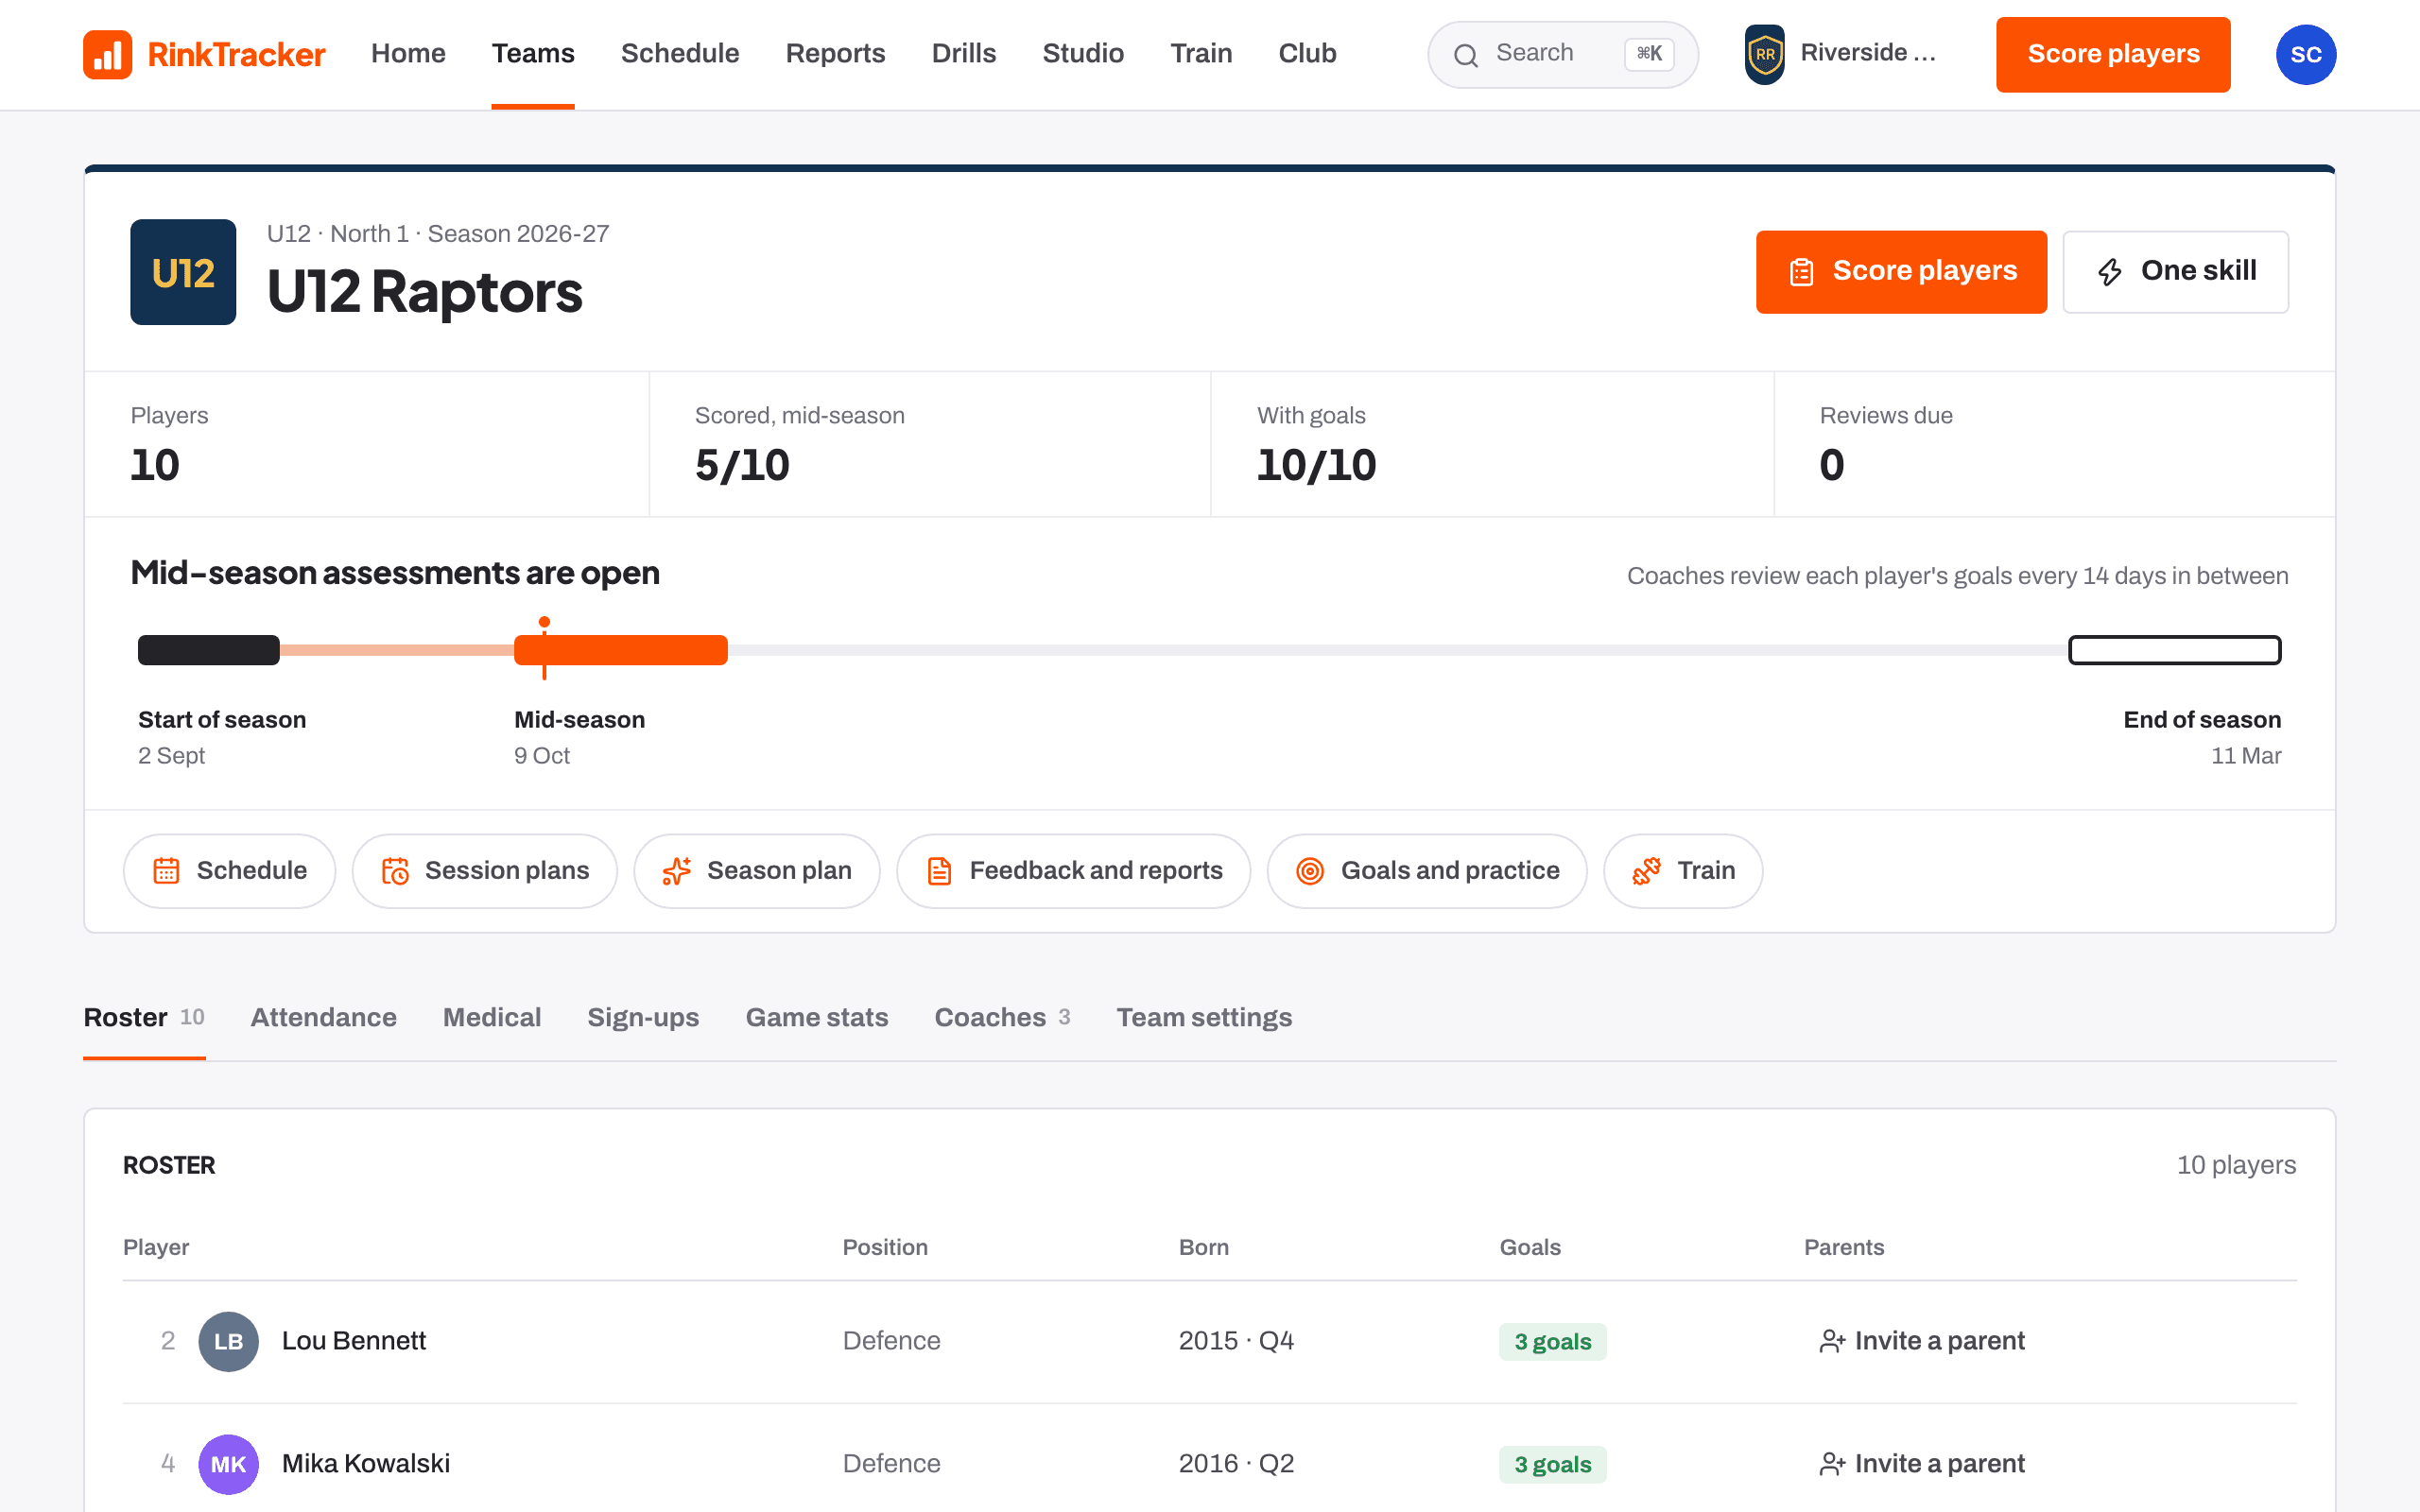Viewport: 2420px width, 1512px height.
Task: Click the Lou Bennett player name
Action: [x=354, y=1341]
